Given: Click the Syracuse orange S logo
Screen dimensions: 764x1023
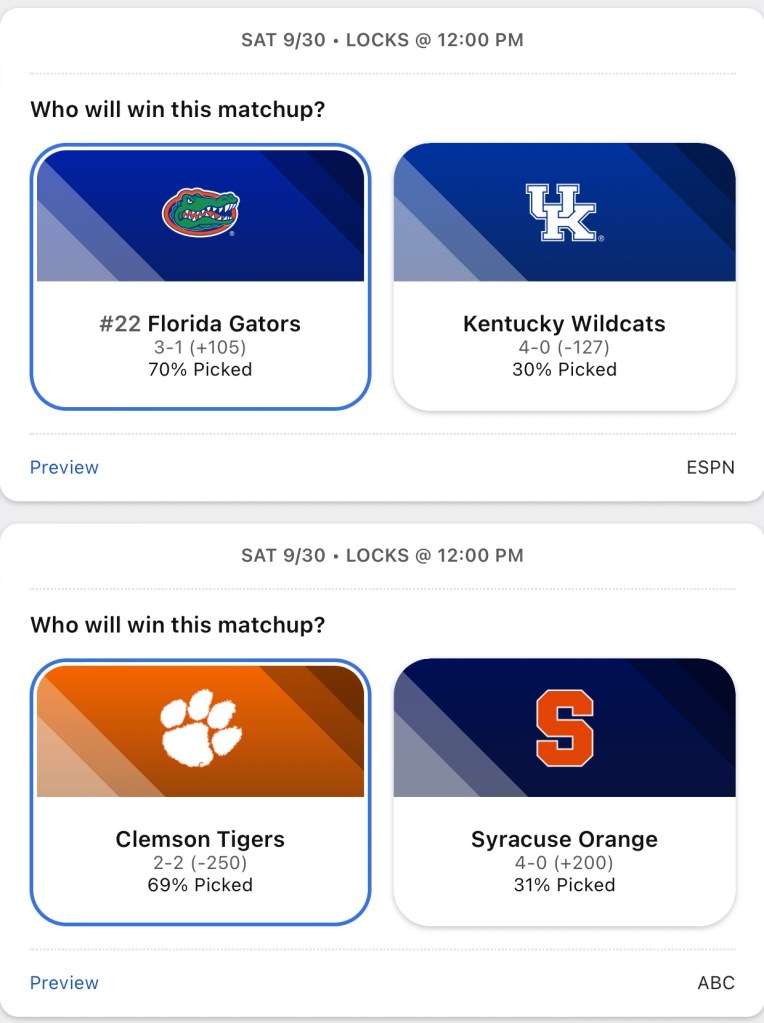Looking at the screenshot, I should 564,727.
